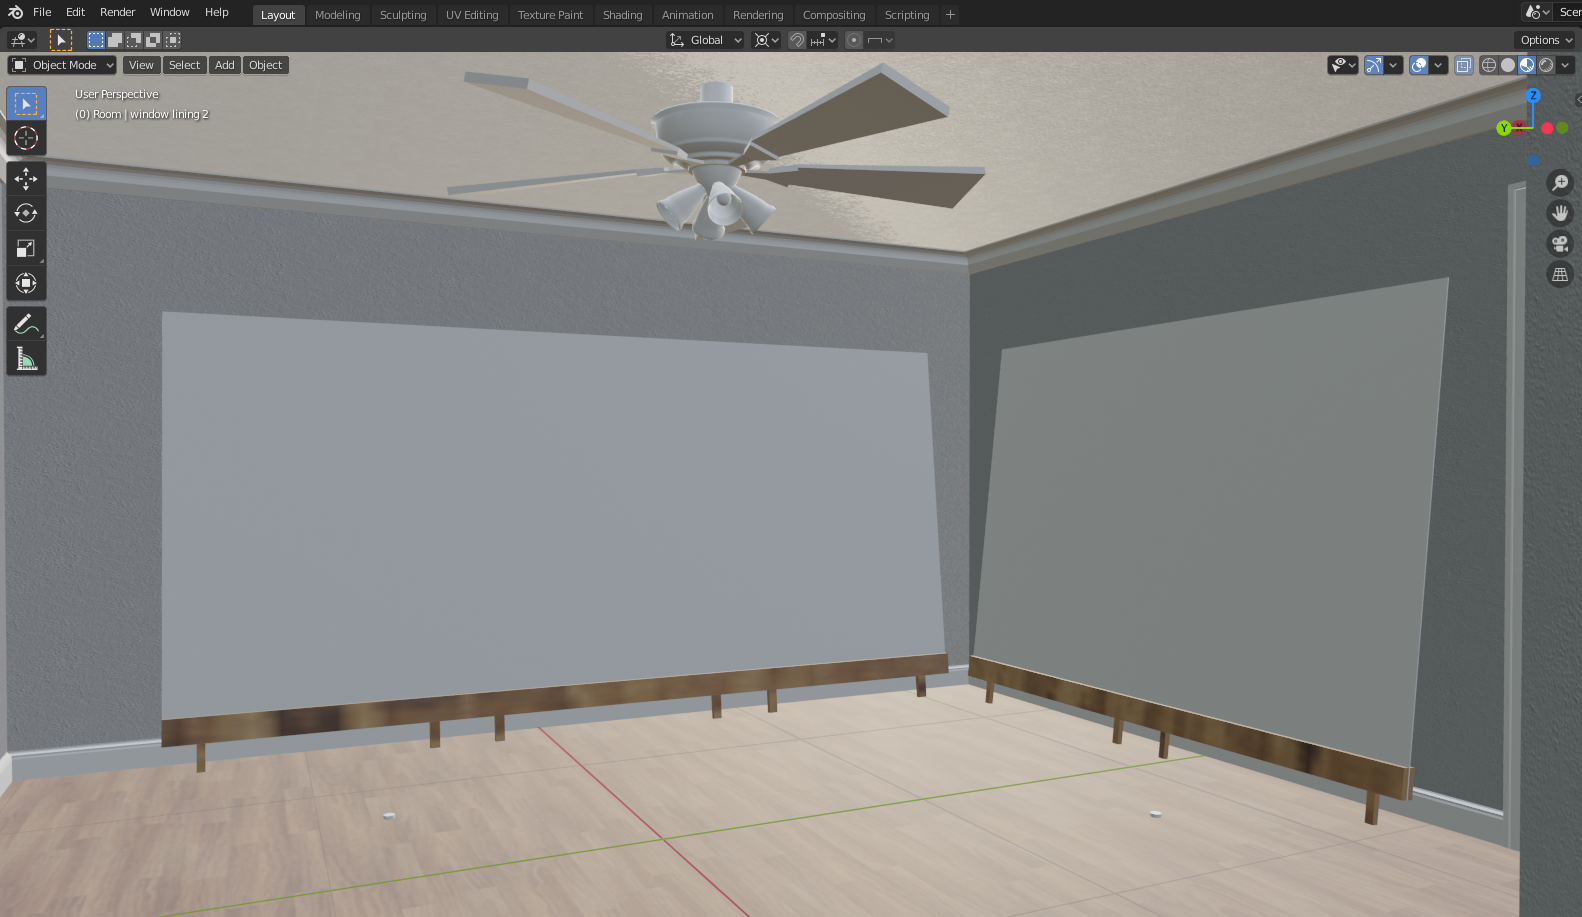Switch to the Shading workspace tab
The width and height of the screenshot is (1582, 917).
pos(622,15)
